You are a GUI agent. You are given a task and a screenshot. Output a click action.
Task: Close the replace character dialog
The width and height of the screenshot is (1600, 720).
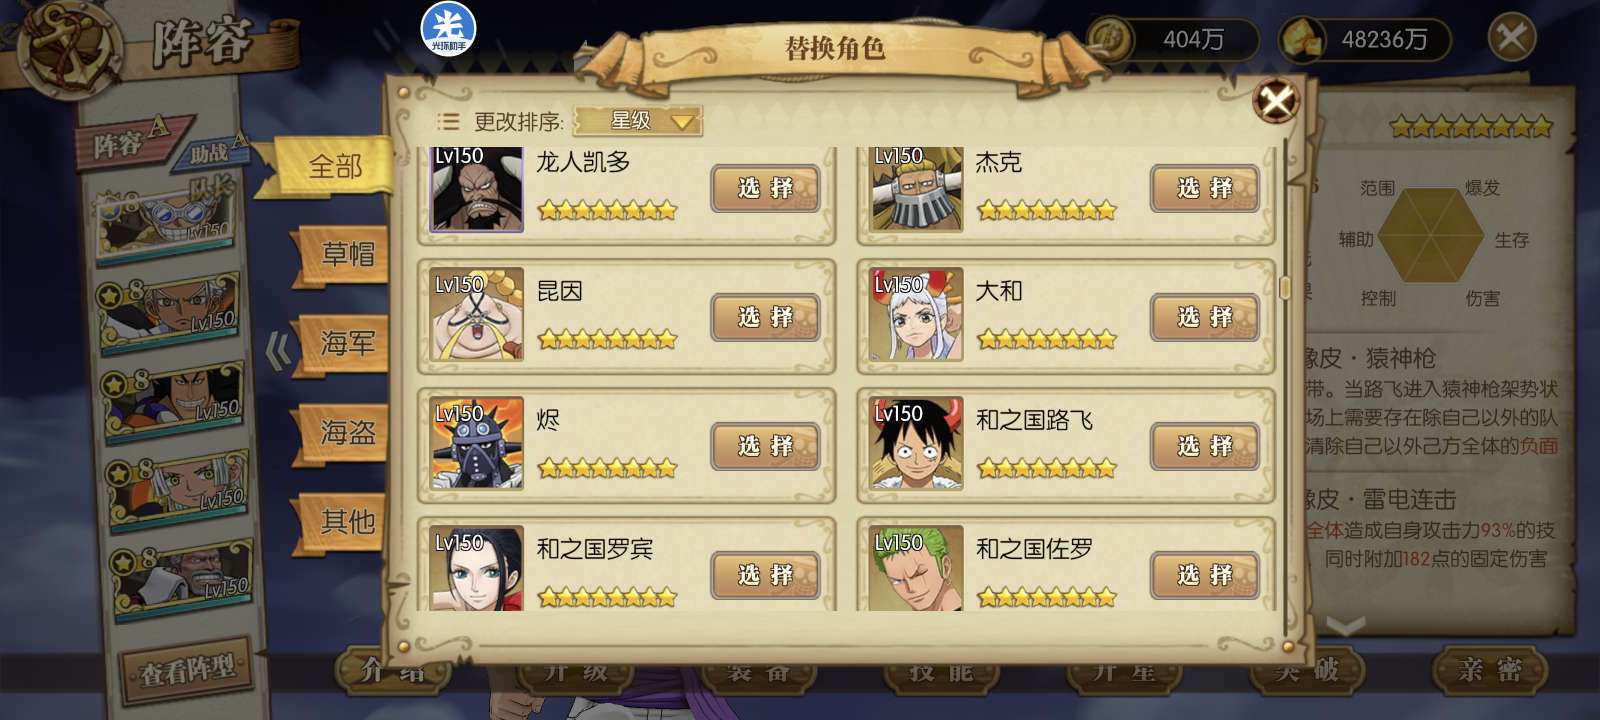click(x=1276, y=100)
